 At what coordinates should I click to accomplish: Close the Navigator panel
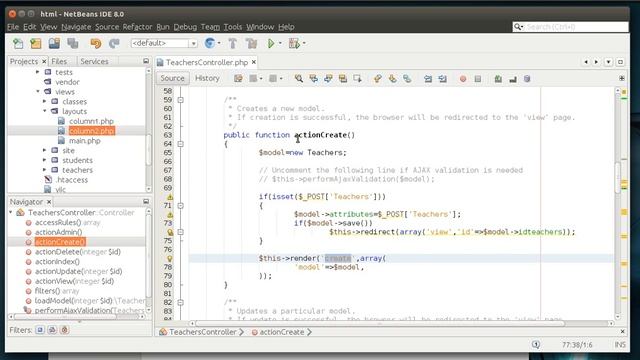coord(49,202)
